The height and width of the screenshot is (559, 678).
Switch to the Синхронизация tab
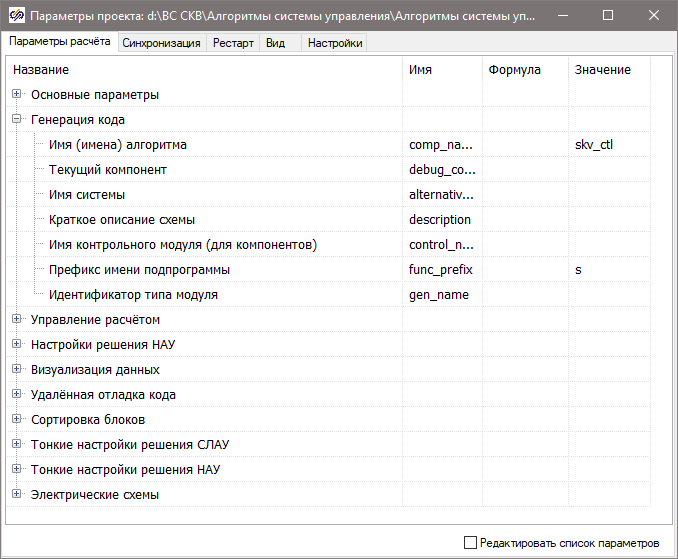pyautogui.click(x=161, y=43)
